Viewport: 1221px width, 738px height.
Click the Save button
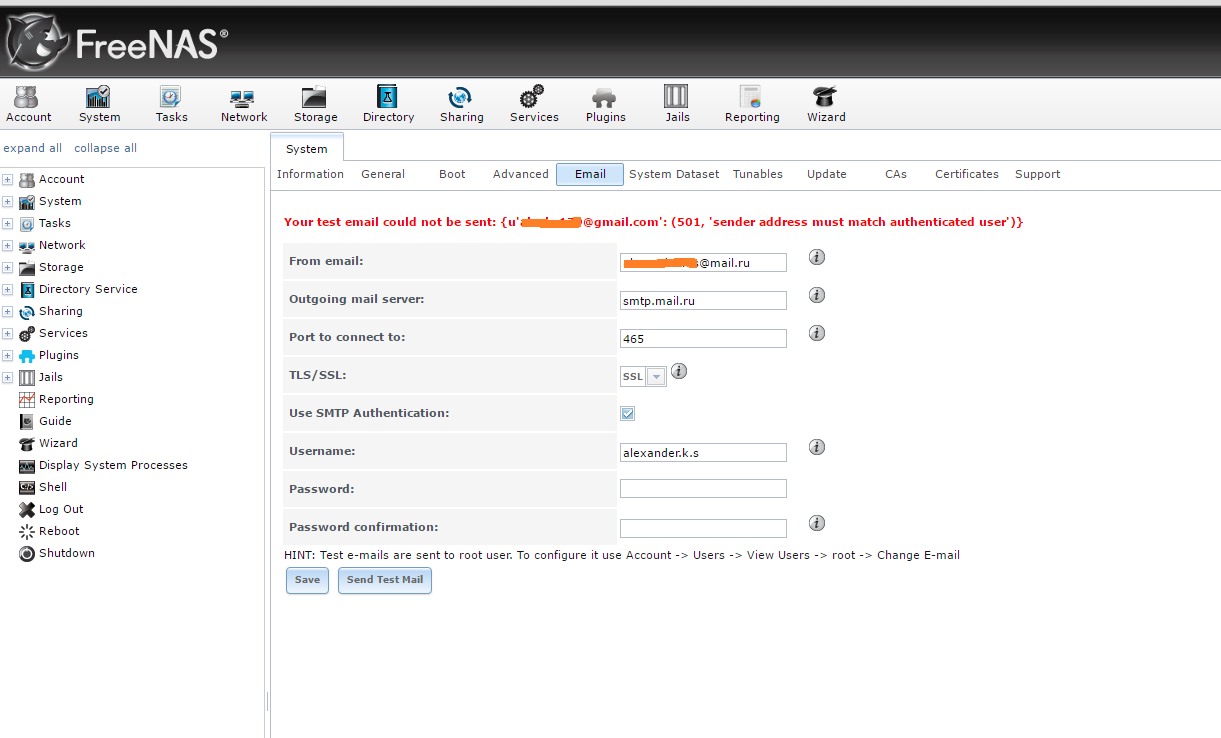[307, 580]
